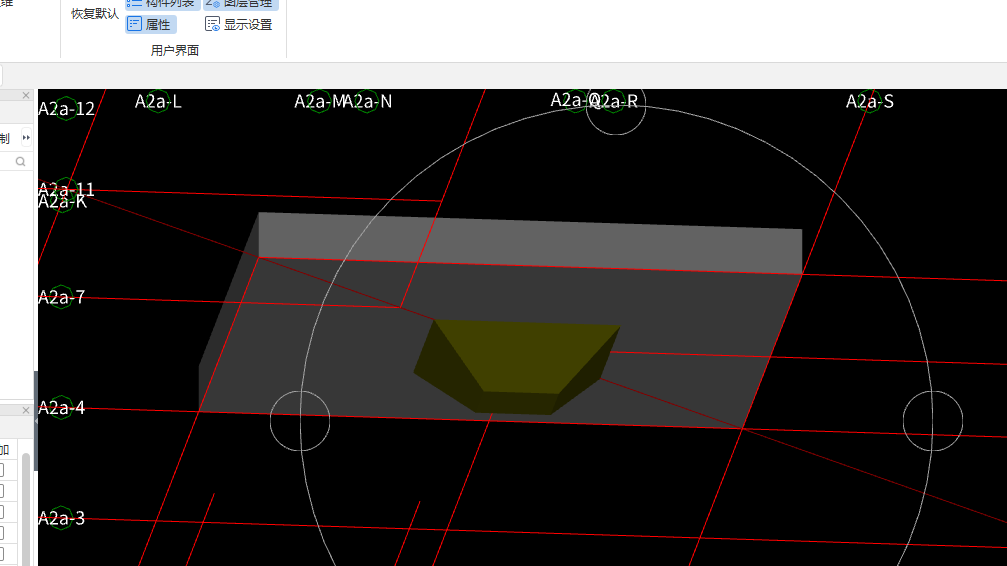The width and height of the screenshot is (1007, 566).
Task: Click axis label A2a-12
Action: pyautogui.click(x=66, y=109)
